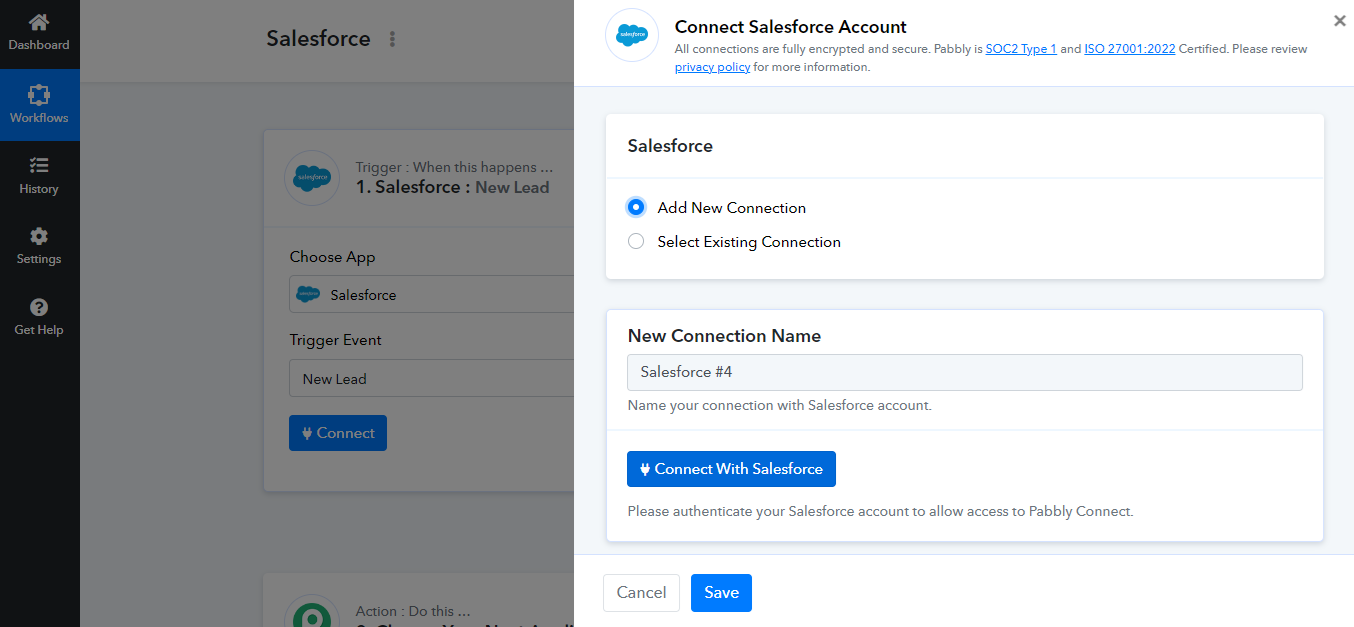Open the three-dot menu next to Salesforce title
Screen dimensions: 1354x627
(392, 38)
